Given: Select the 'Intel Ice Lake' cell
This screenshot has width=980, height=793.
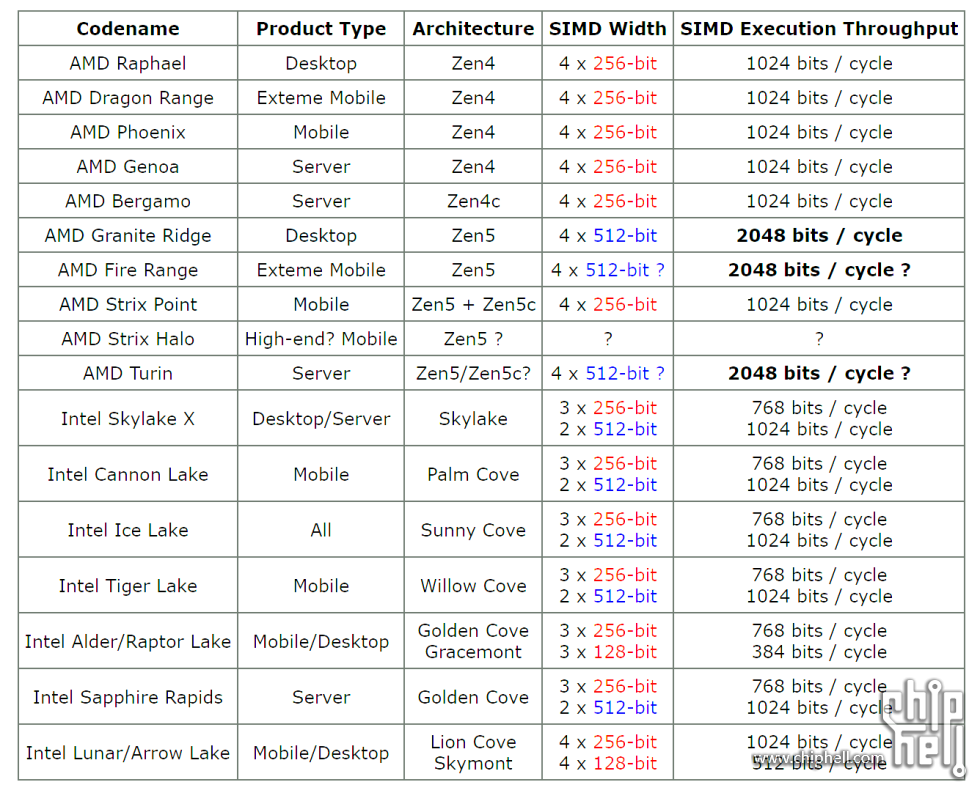Looking at the screenshot, I should click(128, 529).
